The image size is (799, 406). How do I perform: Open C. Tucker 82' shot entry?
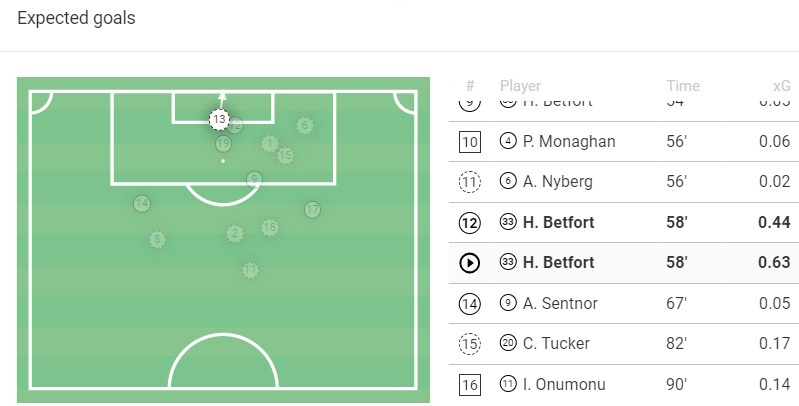click(x=620, y=344)
